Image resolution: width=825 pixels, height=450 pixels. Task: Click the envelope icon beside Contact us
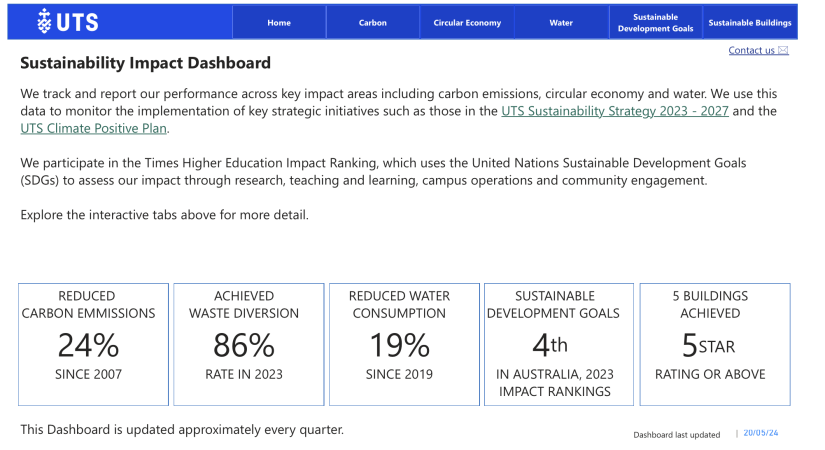783,51
